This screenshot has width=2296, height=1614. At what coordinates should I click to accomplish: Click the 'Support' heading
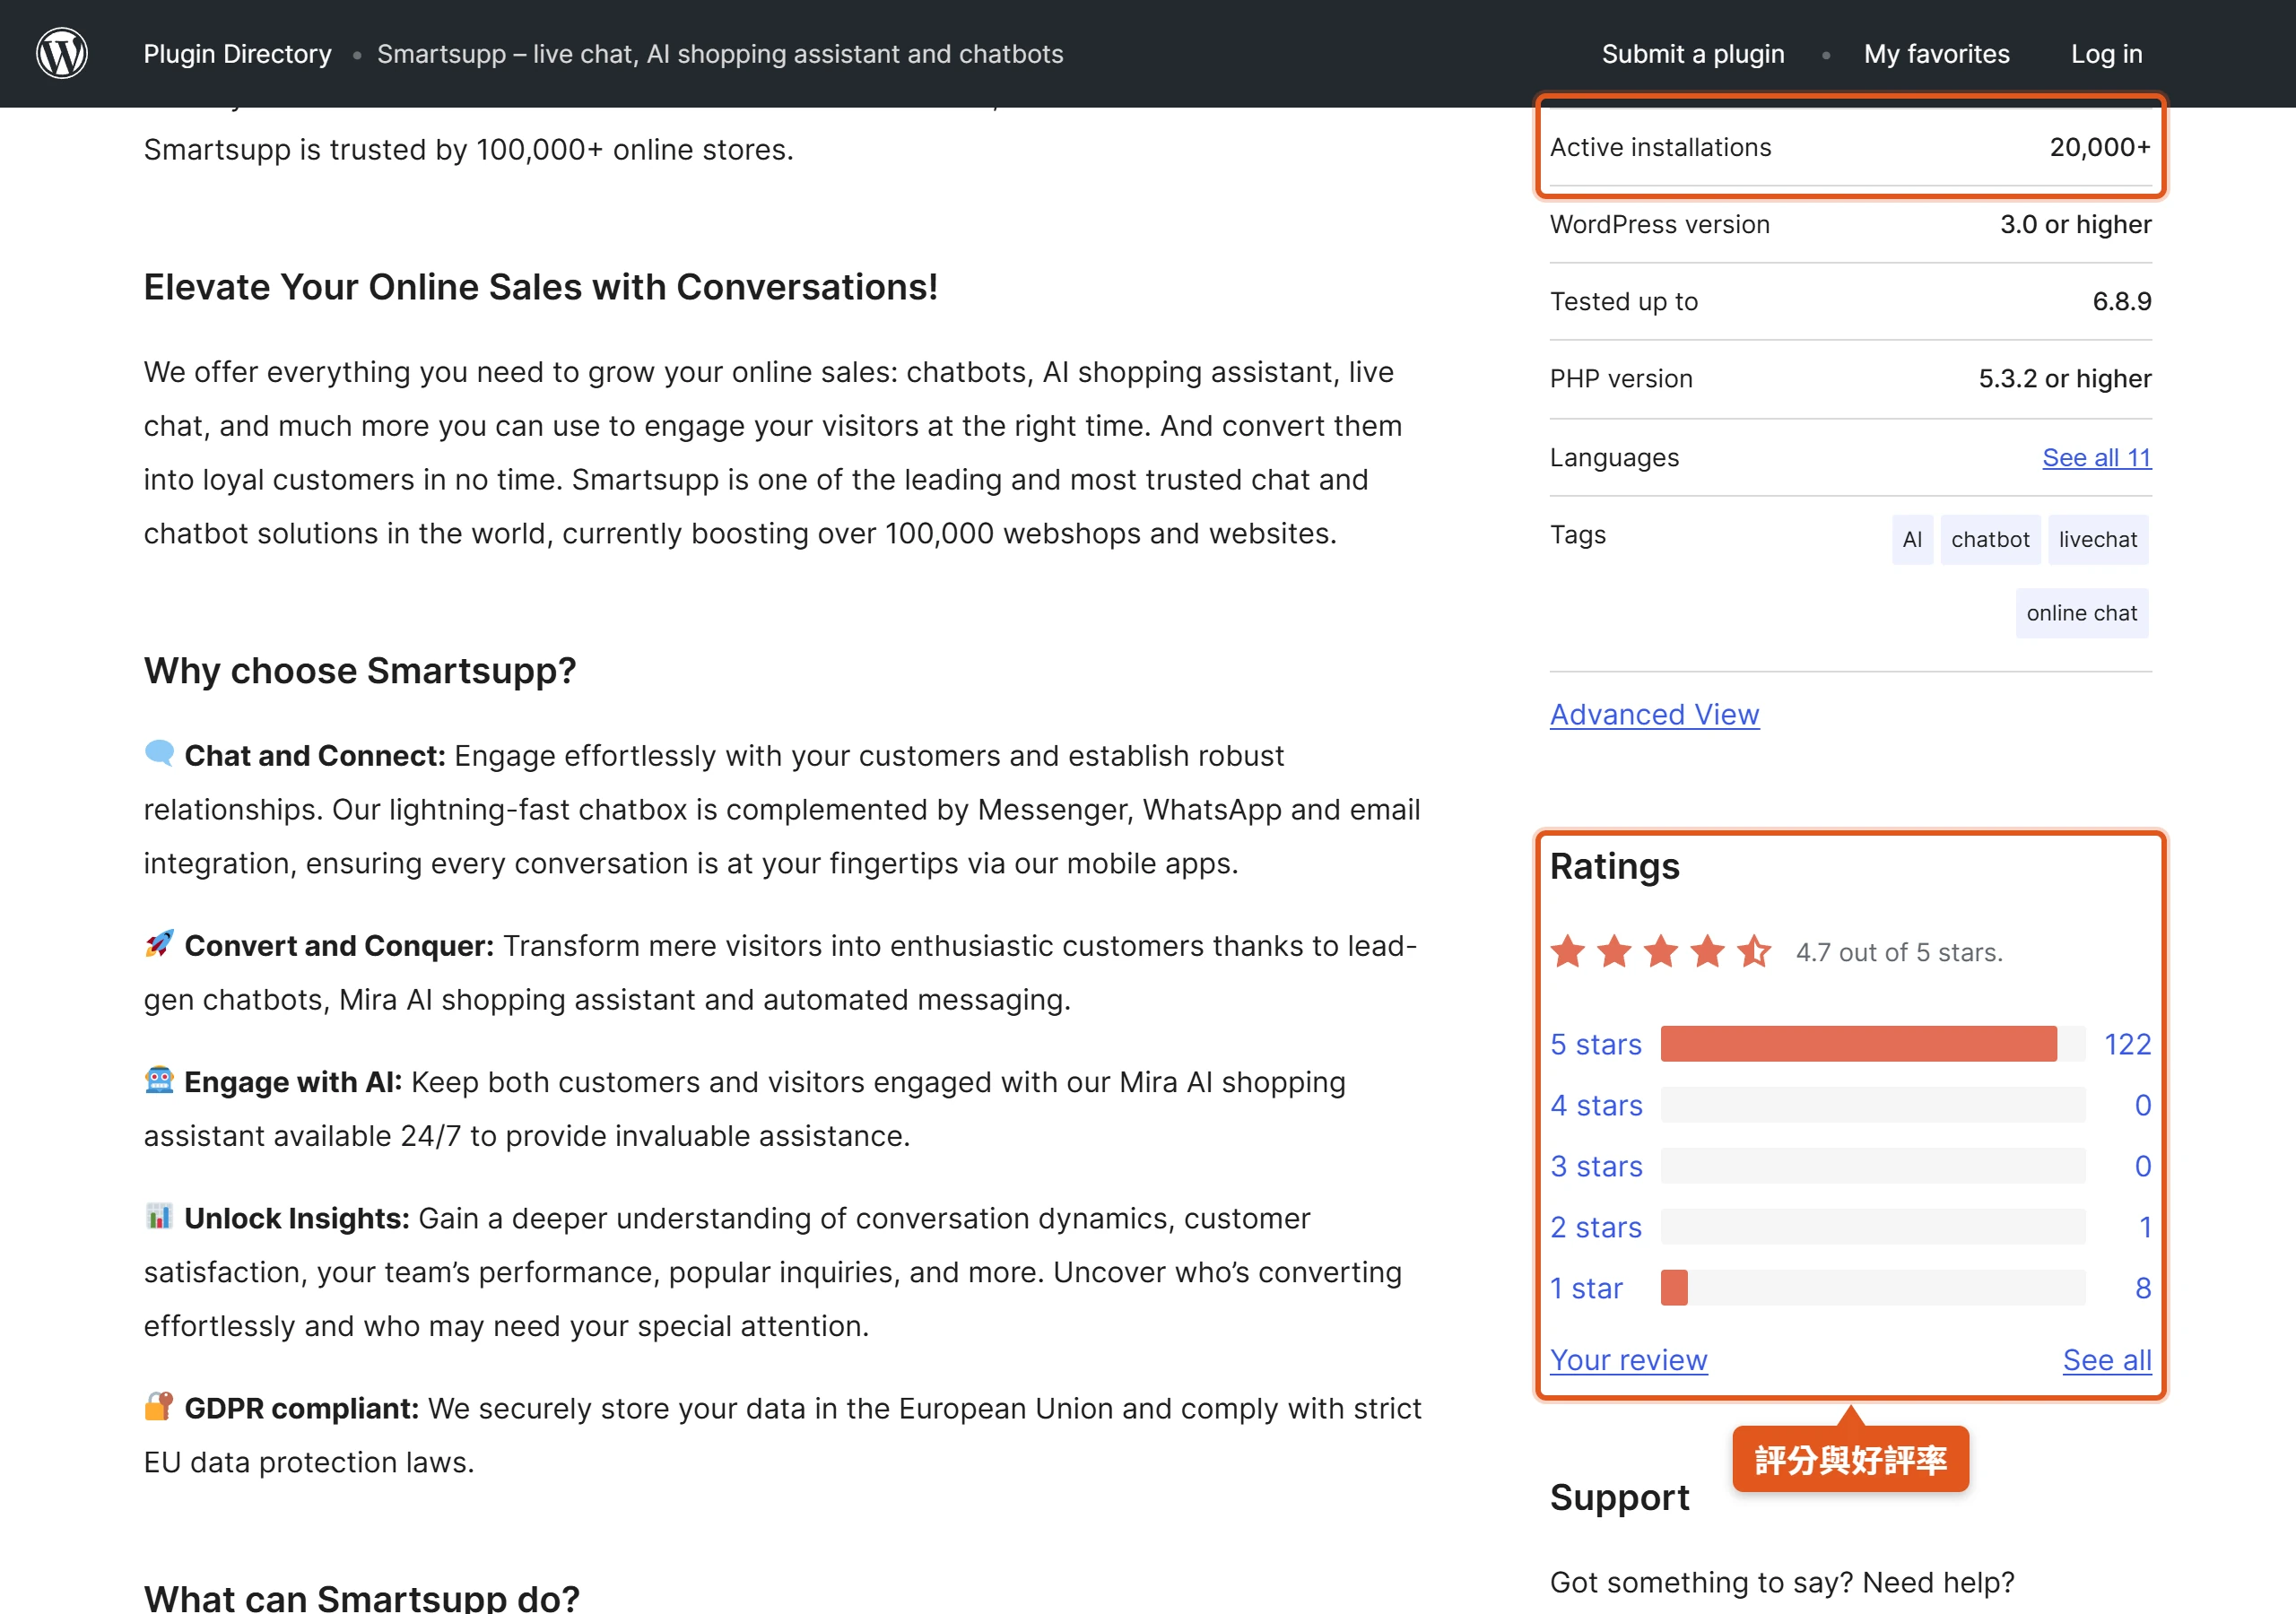[x=1619, y=1497]
